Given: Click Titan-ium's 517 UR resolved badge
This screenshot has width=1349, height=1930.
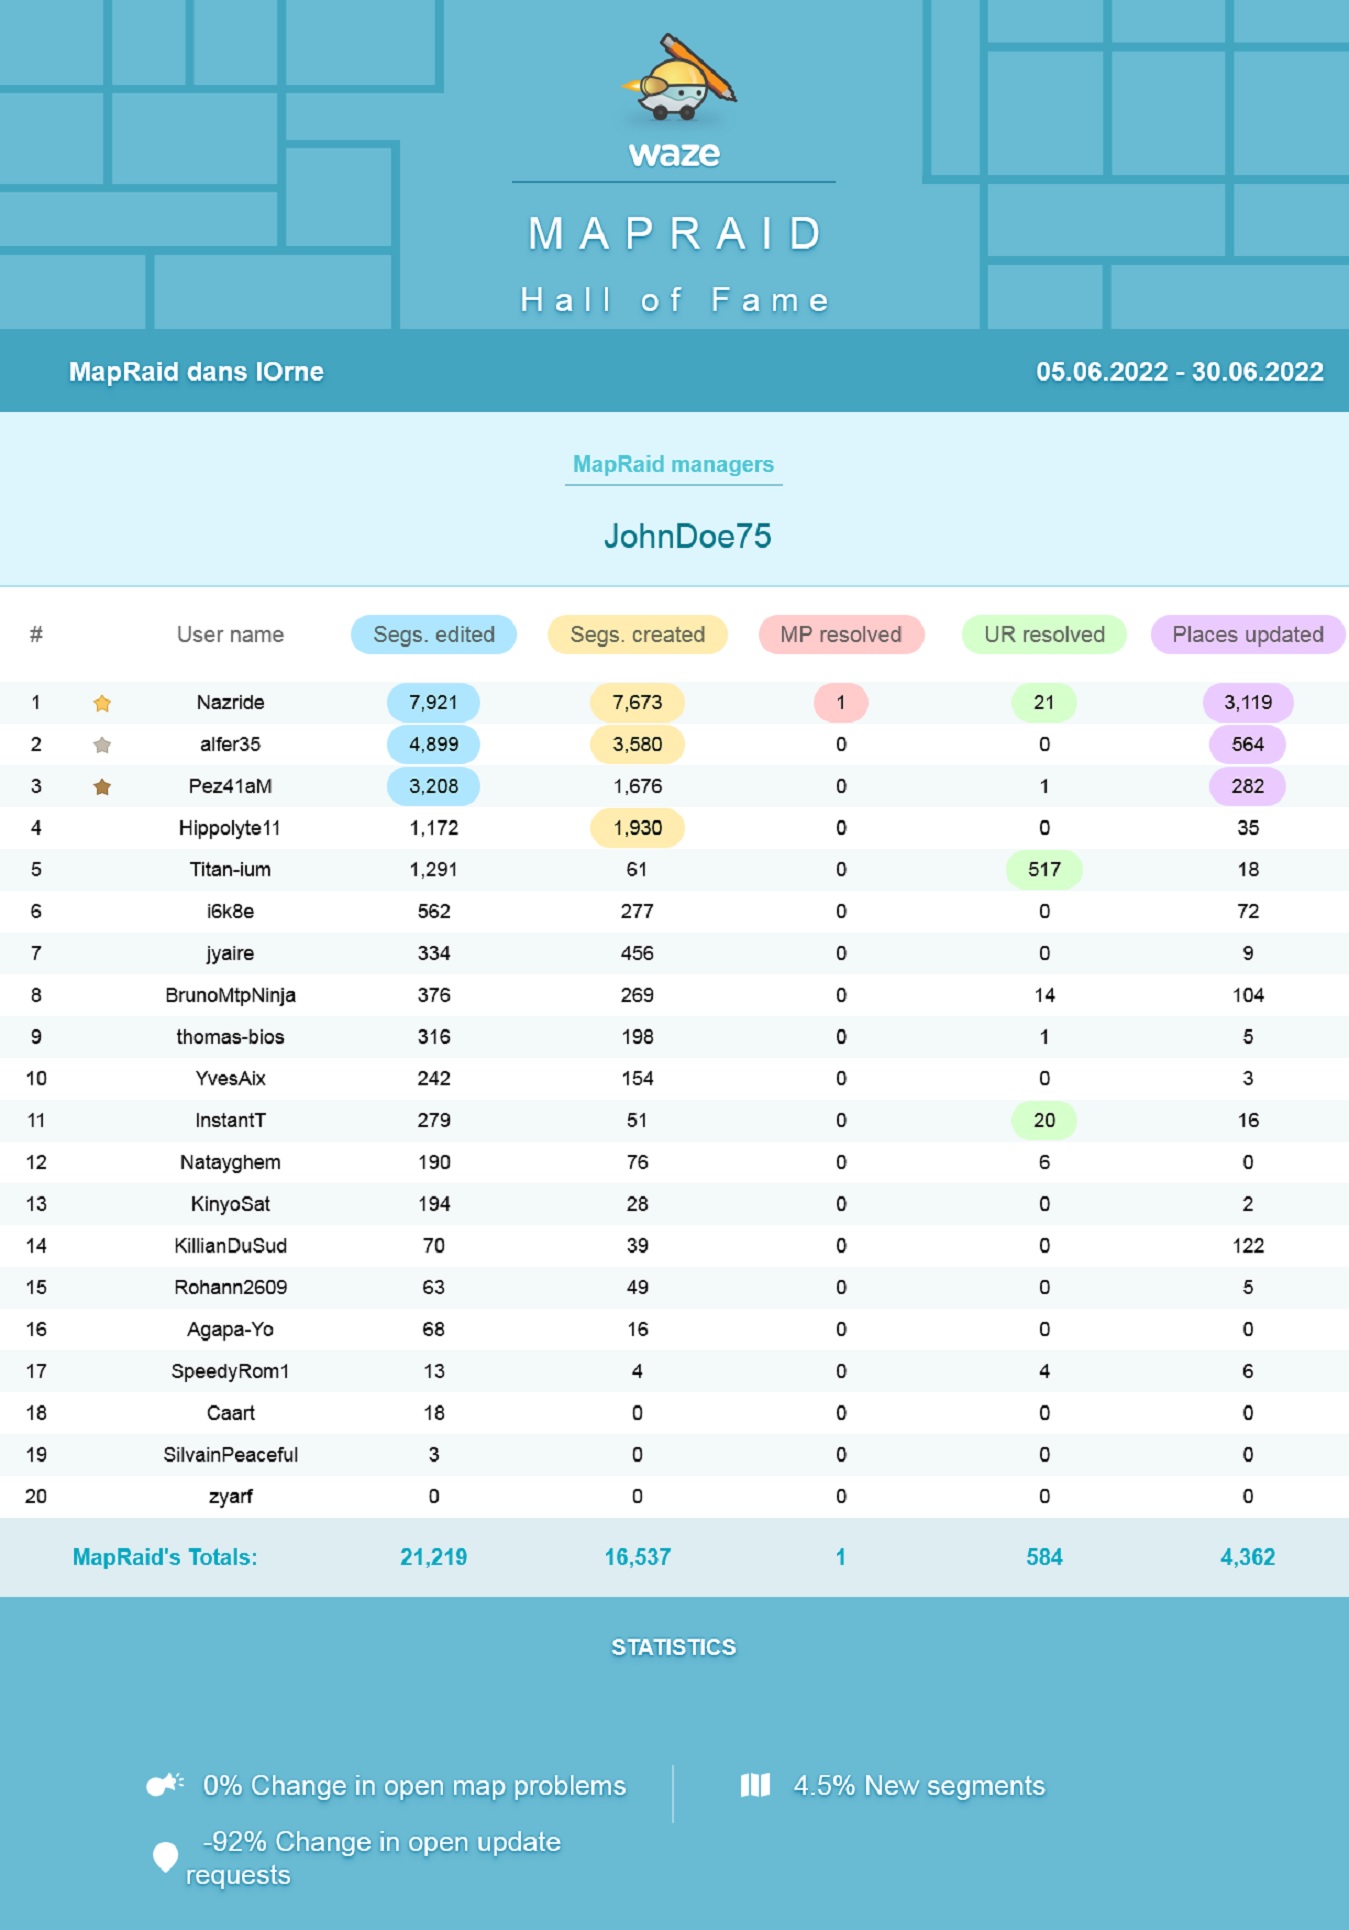Looking at the screenshot, I should pyautogui.click(x=1044, y=869).
